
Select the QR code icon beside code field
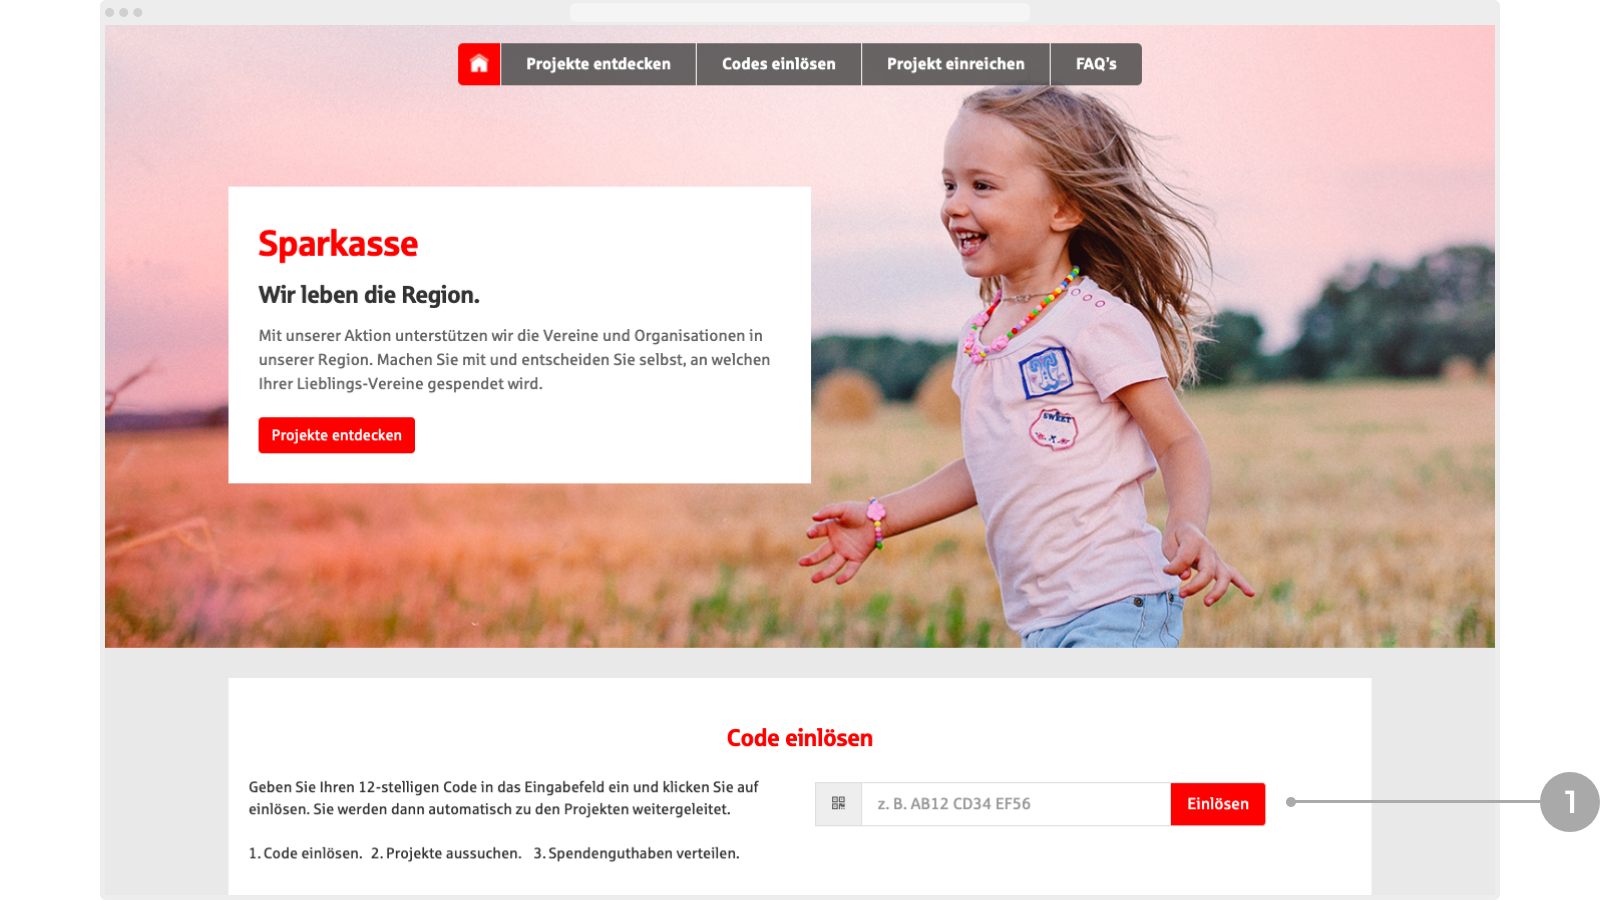point(838,804)
